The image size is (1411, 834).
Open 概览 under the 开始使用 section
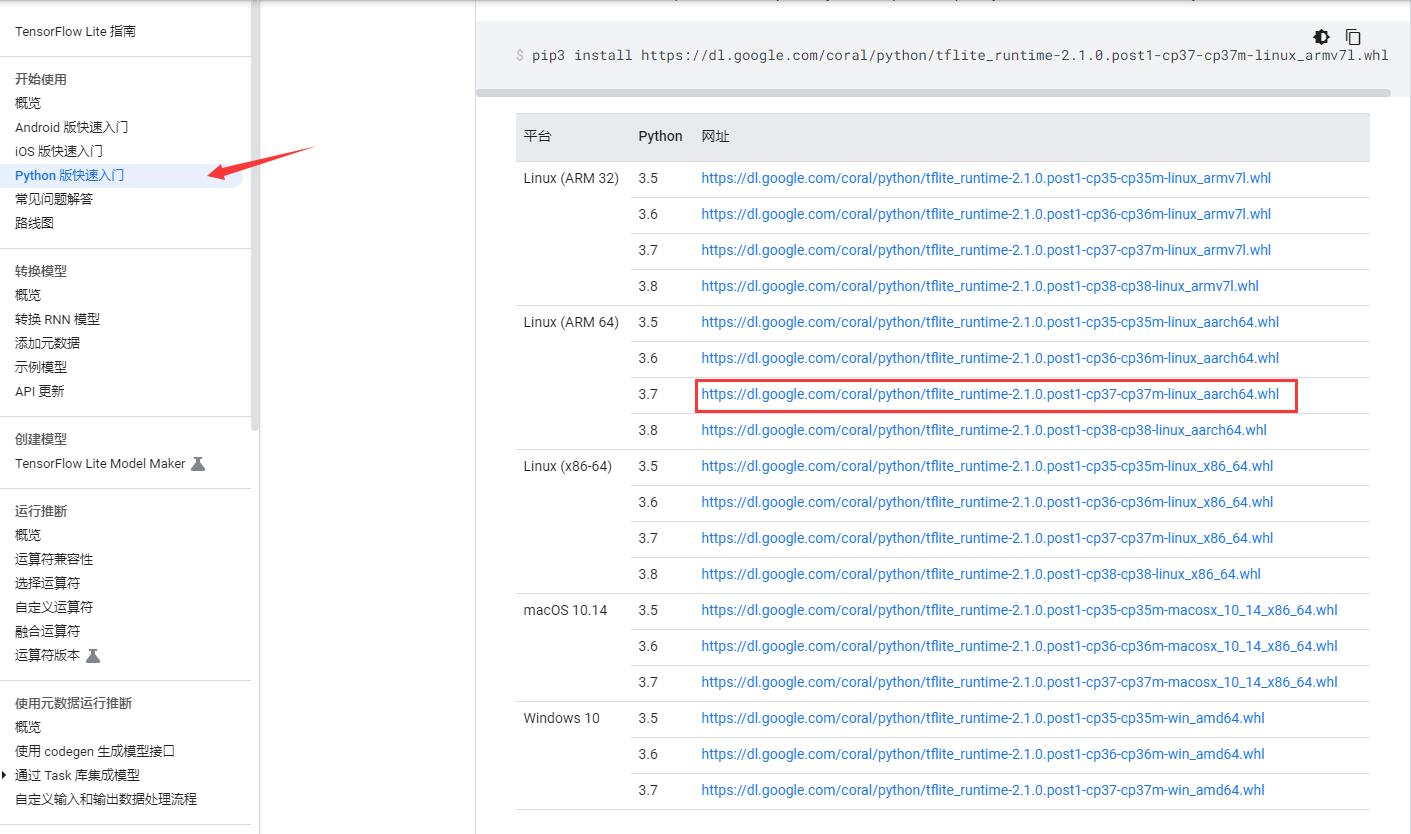pos(28,103)
